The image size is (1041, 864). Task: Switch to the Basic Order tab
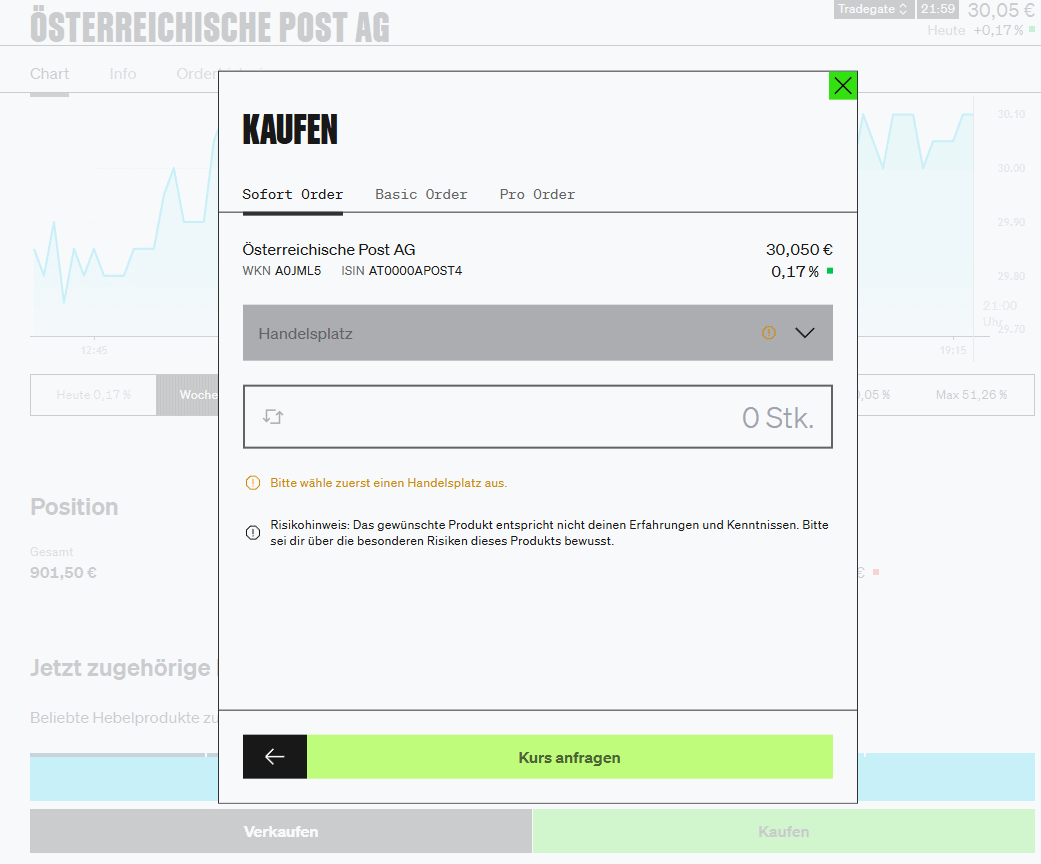click(421, 194)
